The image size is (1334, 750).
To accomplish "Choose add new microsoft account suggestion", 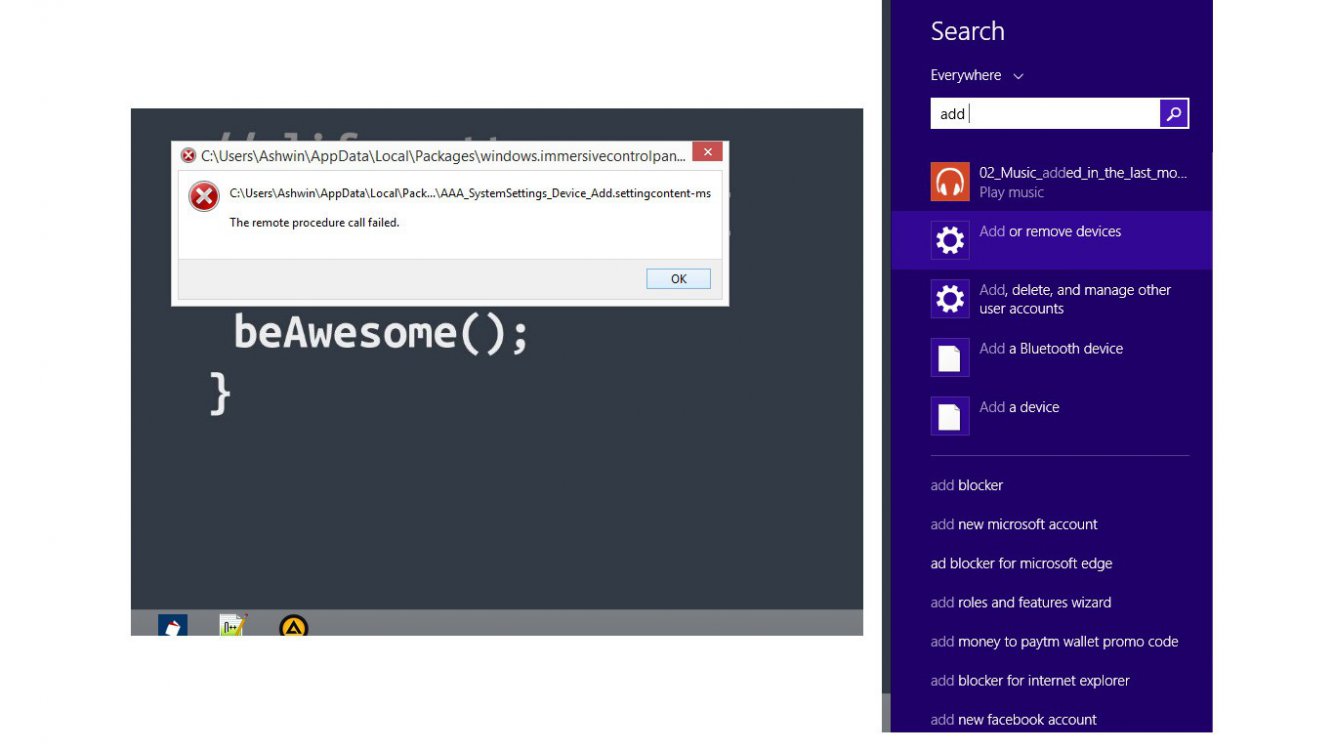I will (1013, 525).
